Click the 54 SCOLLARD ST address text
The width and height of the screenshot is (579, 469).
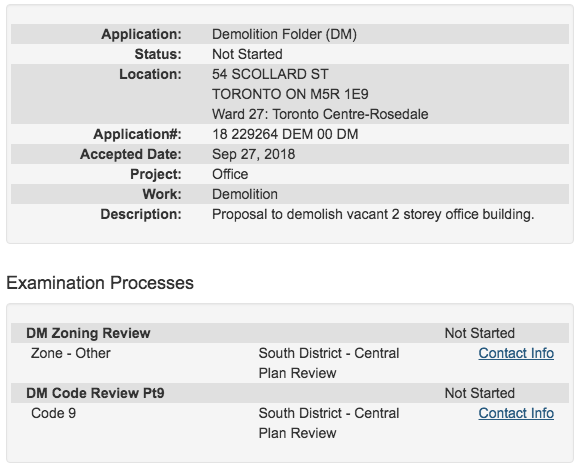[270, 74]
